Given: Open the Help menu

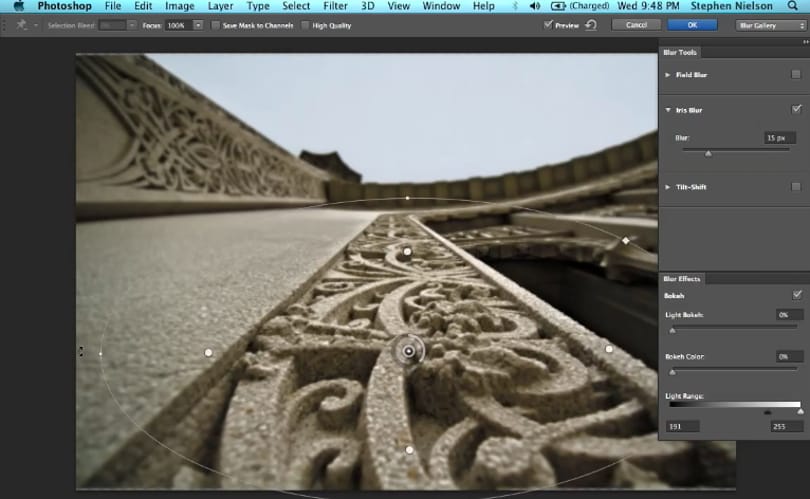Looking at the screenshot, I should pyautogui.click(x=484, y=6).
